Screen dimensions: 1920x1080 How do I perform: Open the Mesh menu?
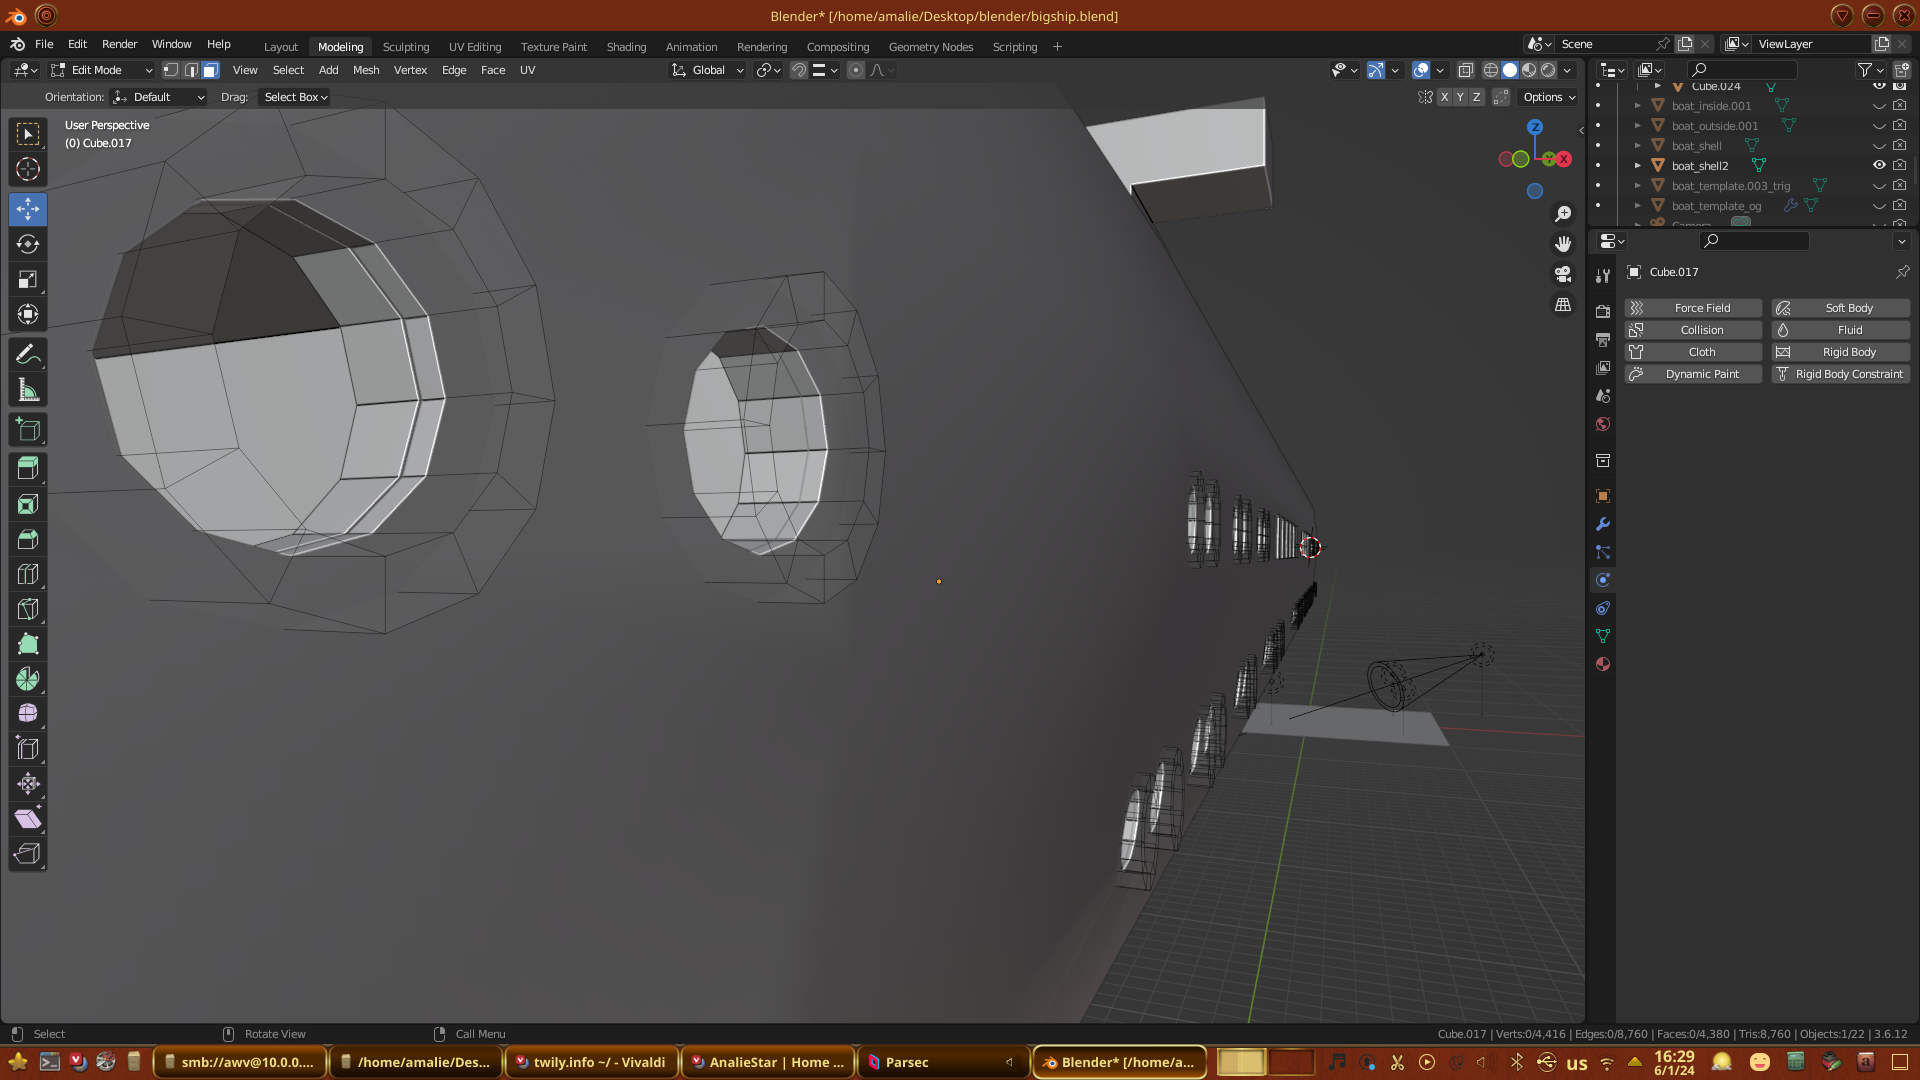[x=365, y=70]
